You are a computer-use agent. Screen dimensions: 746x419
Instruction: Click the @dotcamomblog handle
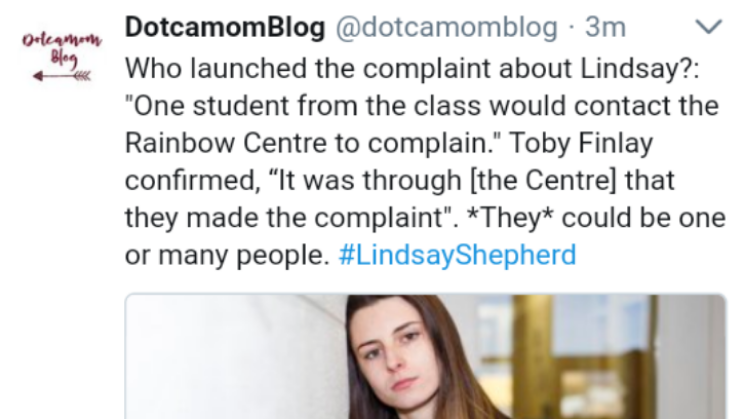coord(447,27)
